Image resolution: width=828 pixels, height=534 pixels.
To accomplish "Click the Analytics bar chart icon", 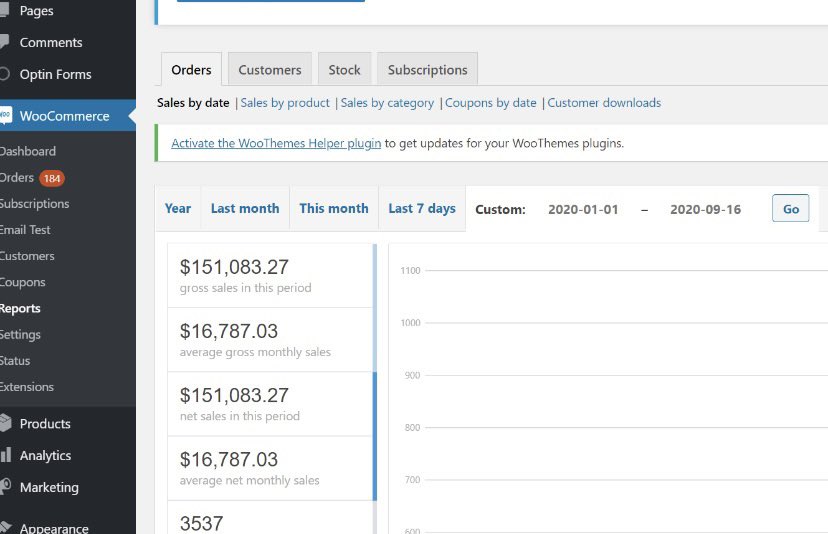I will (x=5, y=454).
